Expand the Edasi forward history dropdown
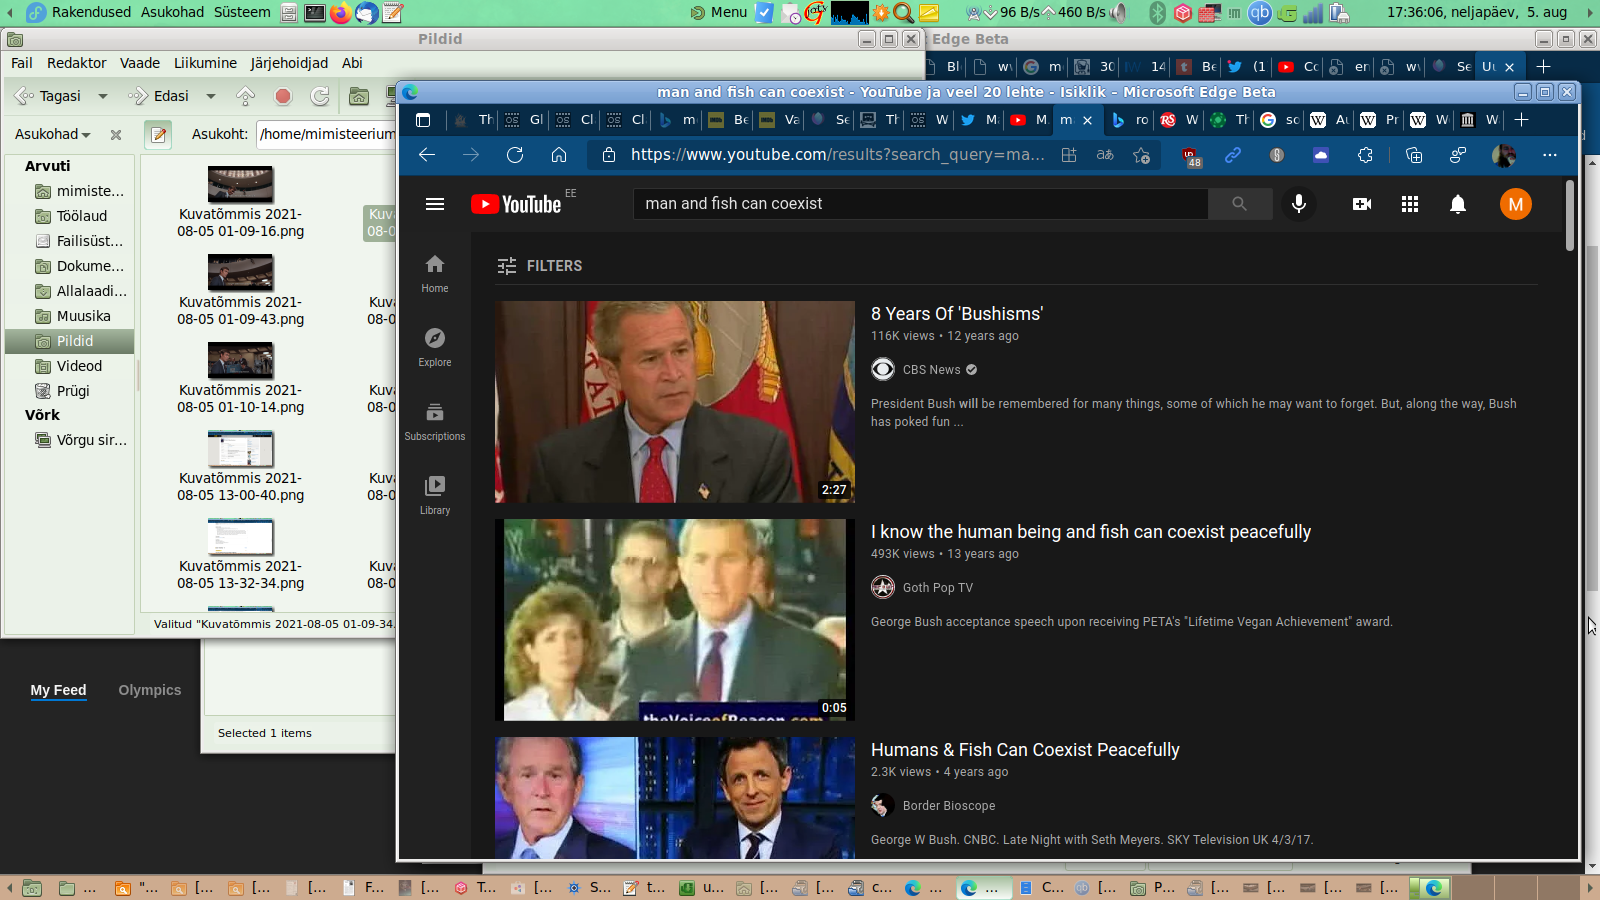1600x900 pixels. click(x=210, y=97)
